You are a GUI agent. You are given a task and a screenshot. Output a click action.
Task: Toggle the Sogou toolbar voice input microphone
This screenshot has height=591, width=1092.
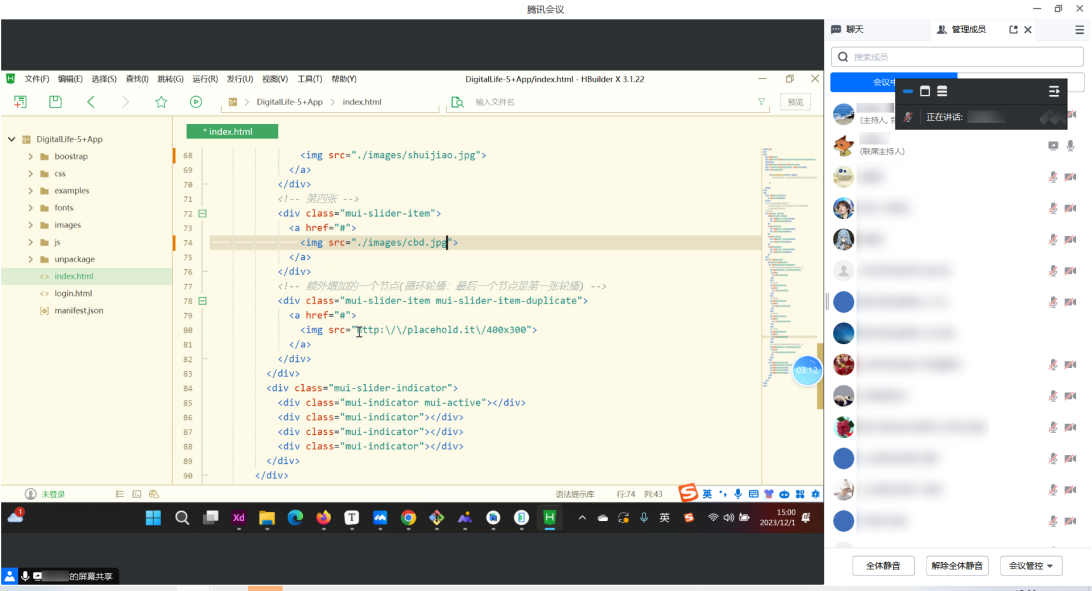coord(738,494)
